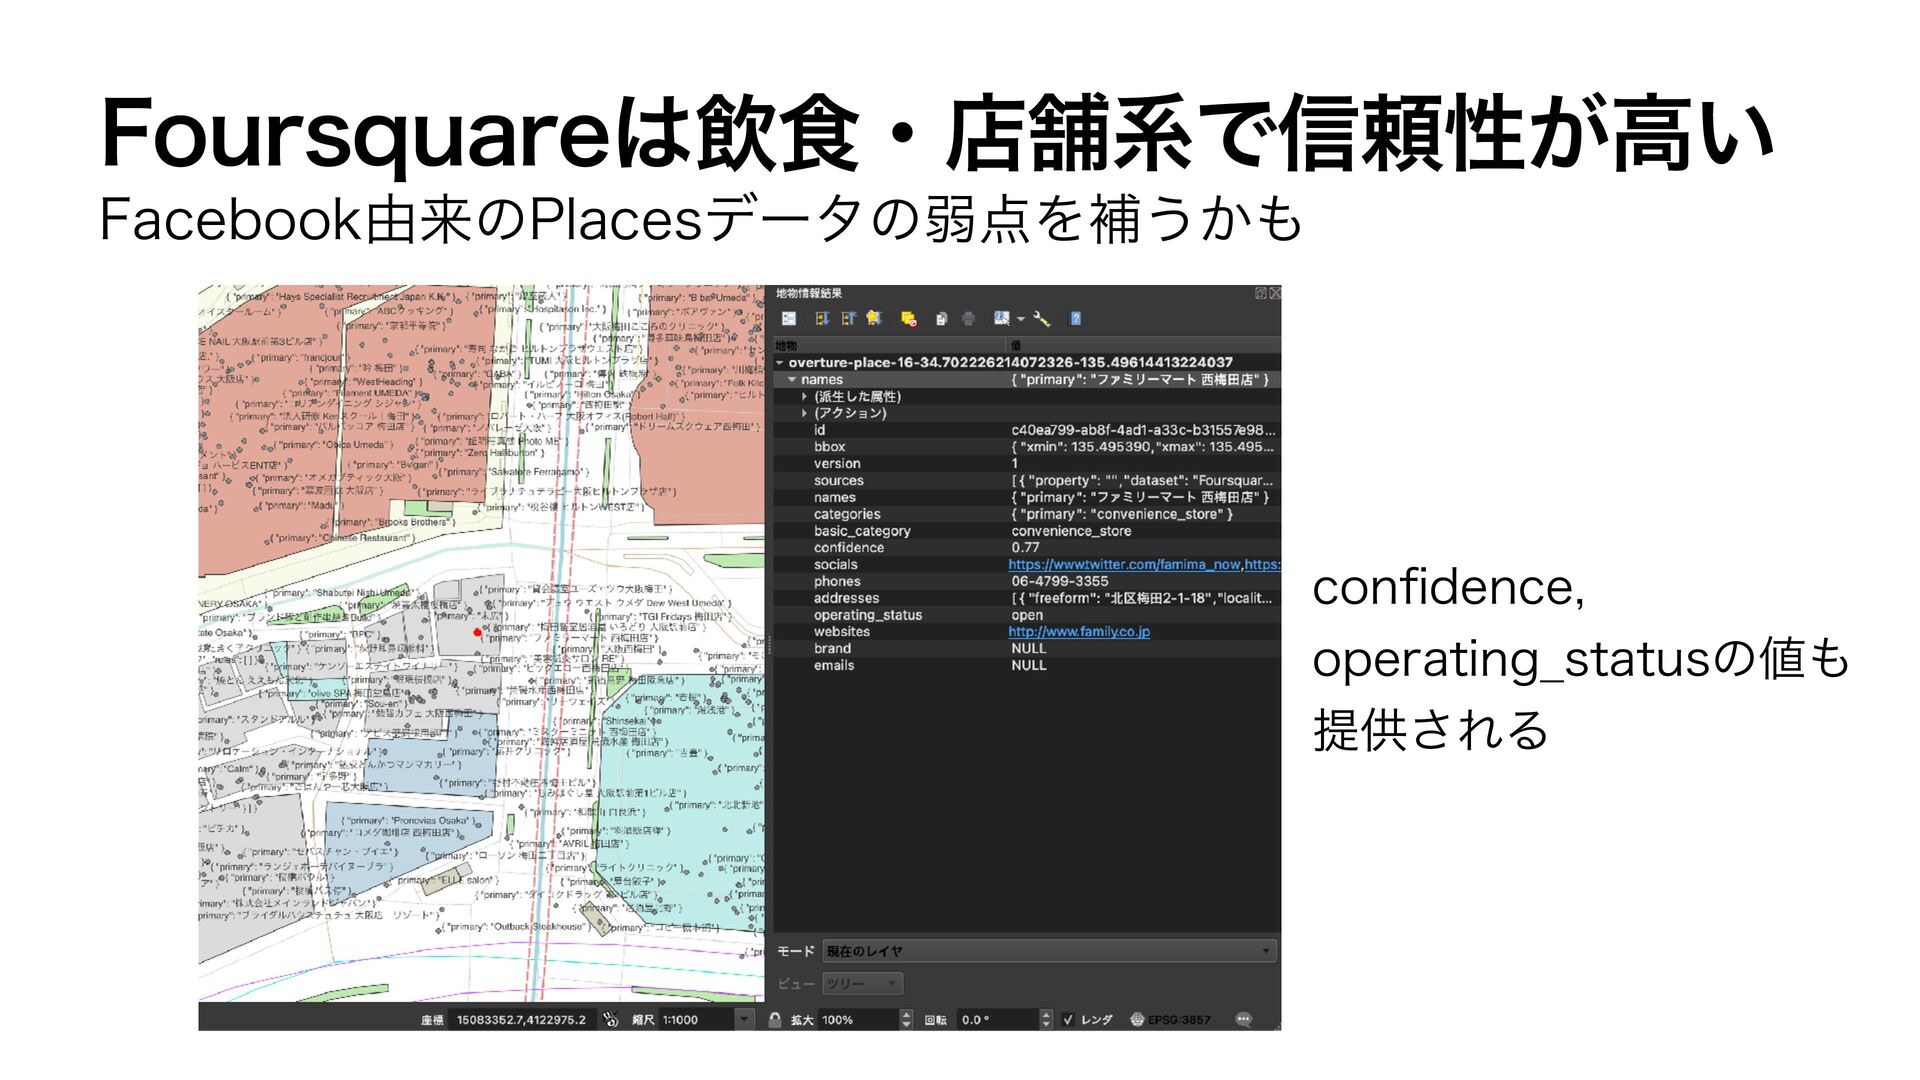Click the Clear Results icon
Image resolution: width=1920 pixels, height=1080 pixels.
coord(908,319)
